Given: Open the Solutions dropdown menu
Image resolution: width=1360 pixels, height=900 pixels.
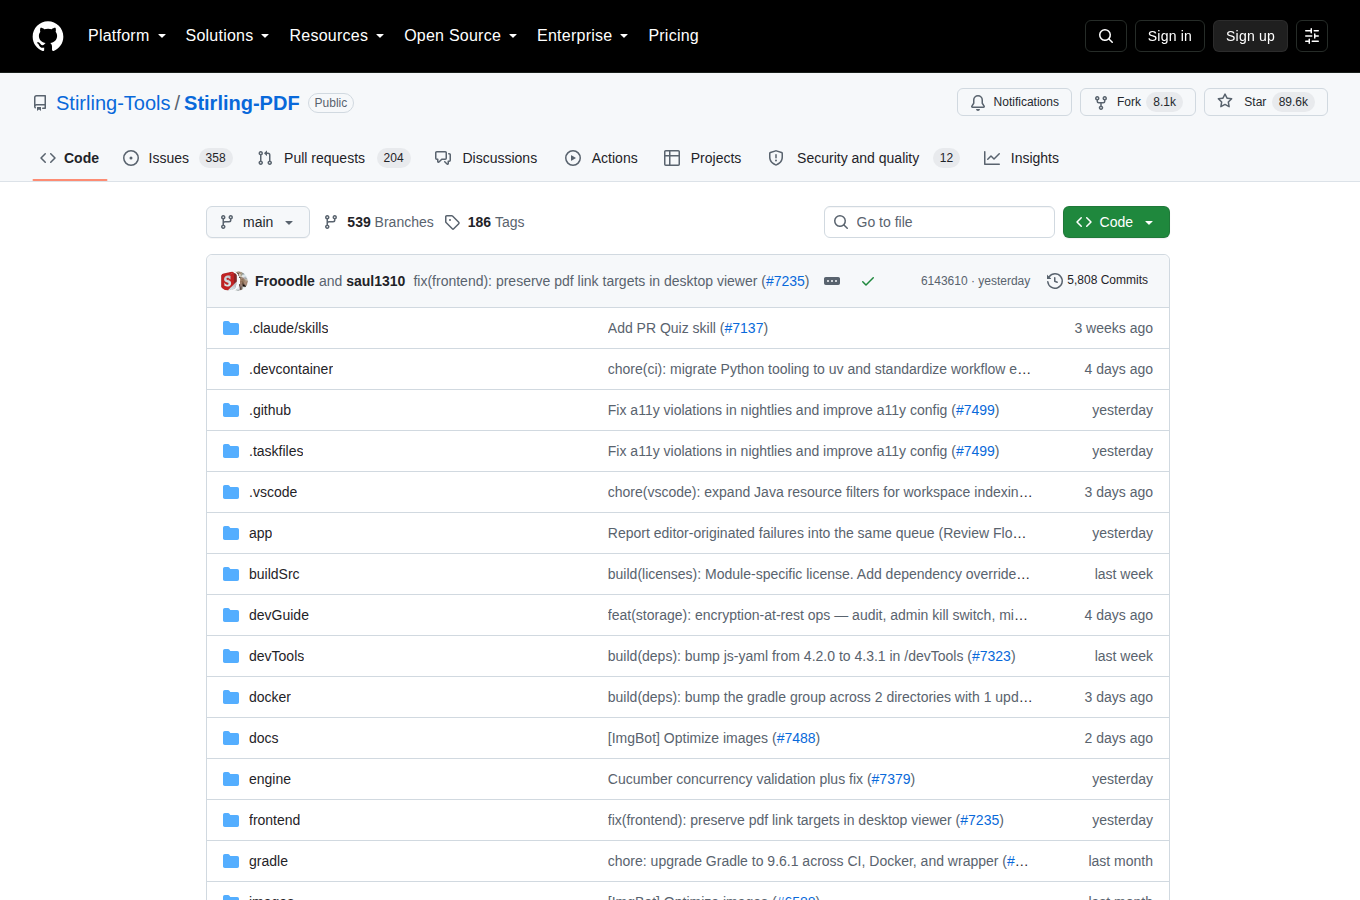Looking at the screenshot, I should point(228,36).
